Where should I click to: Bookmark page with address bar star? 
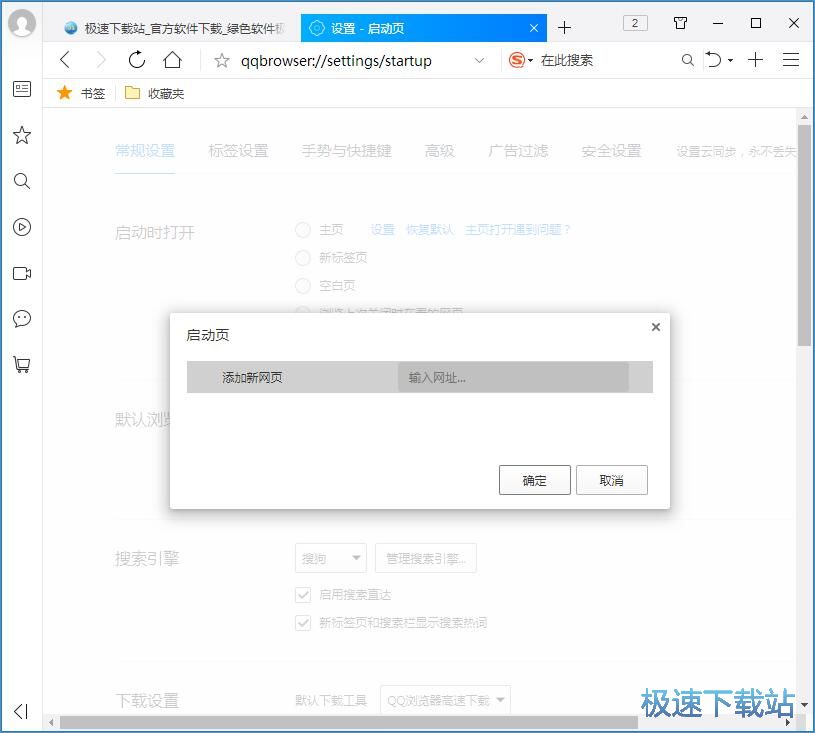221,60
